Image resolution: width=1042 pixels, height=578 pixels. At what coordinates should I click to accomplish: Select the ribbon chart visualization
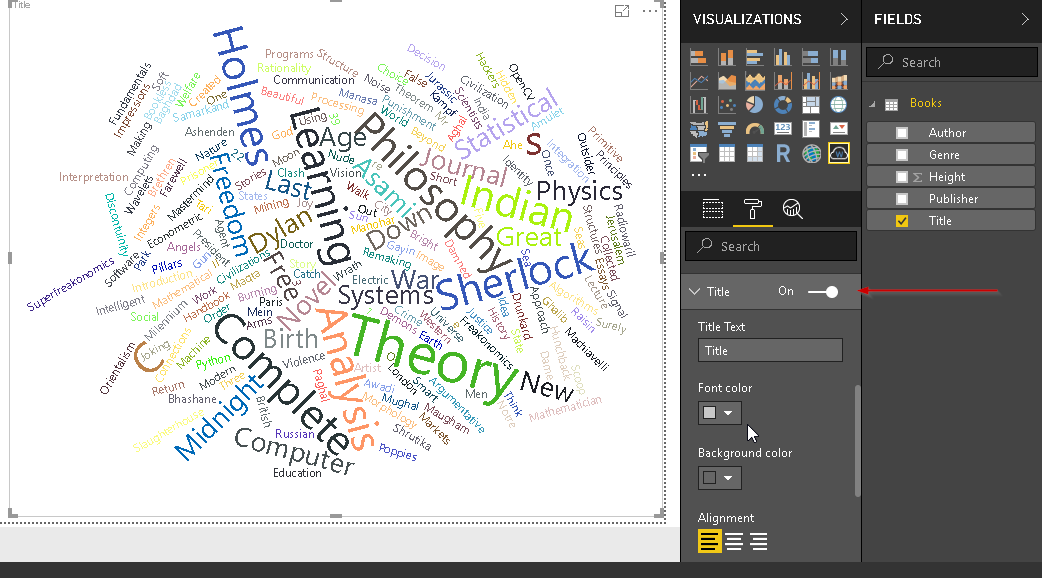click(839, 82)
